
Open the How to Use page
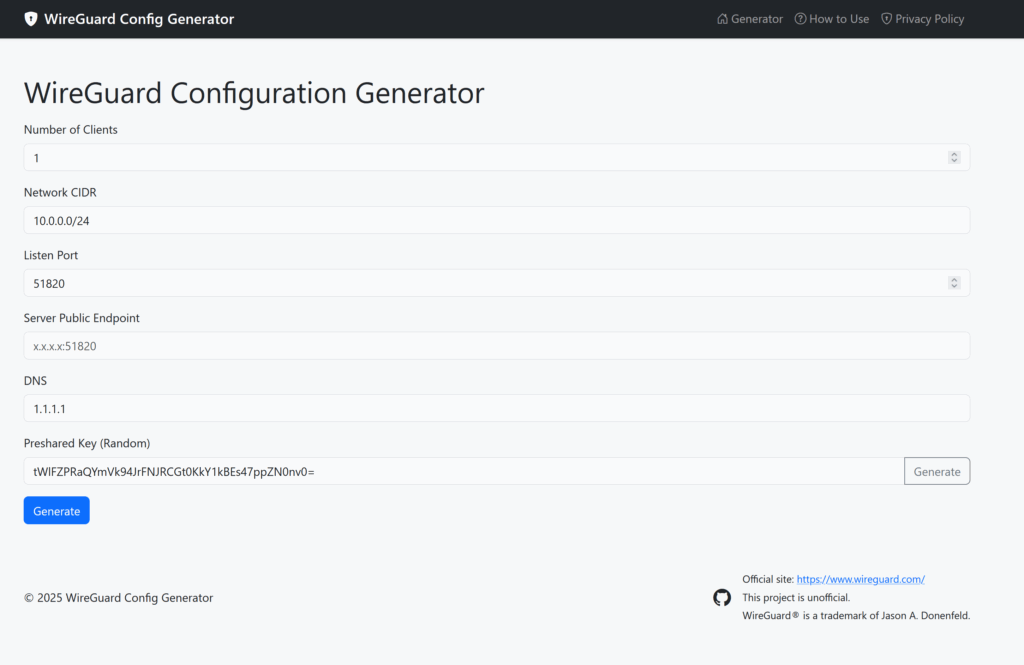832,19
